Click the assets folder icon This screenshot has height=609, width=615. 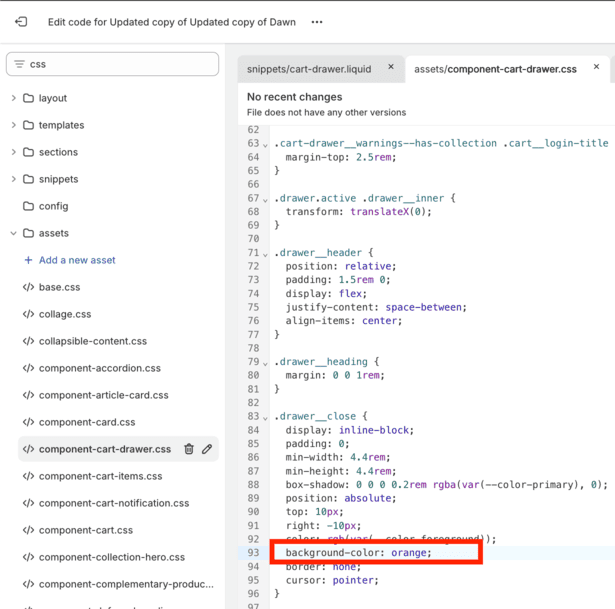click(28, 233)
